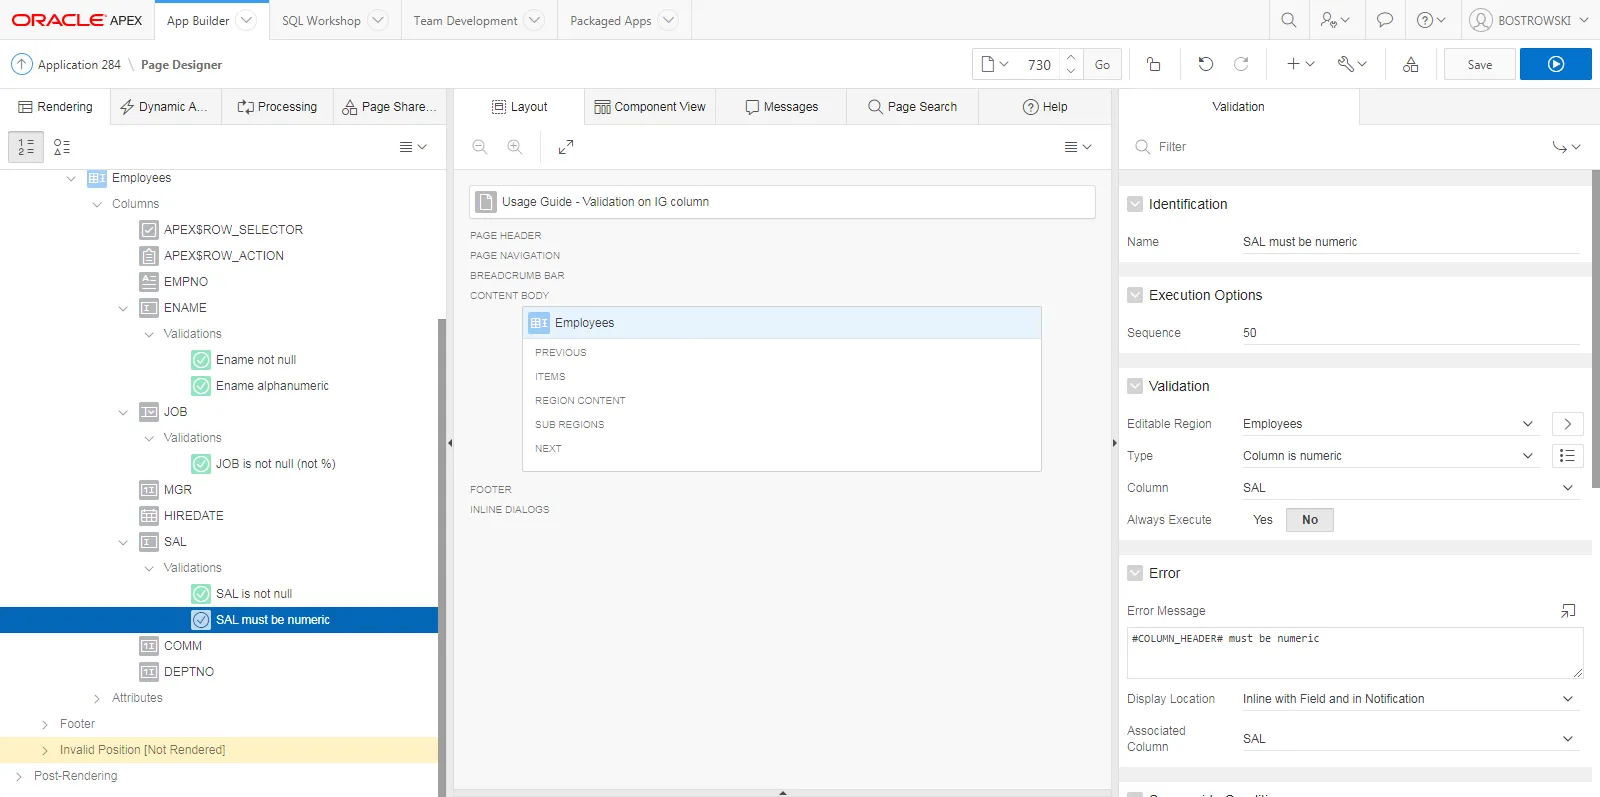
Task: Open the search magnifier in header
Action: [1289, 20]
